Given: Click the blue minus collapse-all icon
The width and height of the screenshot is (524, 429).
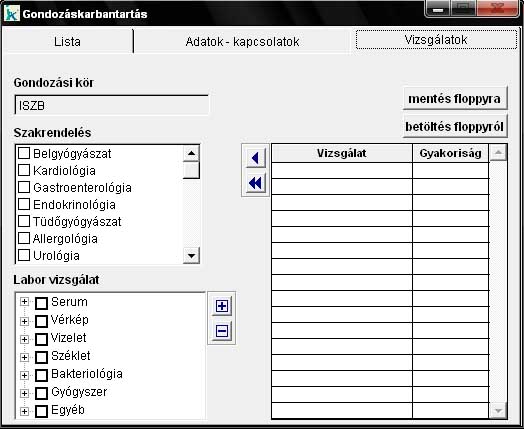Looking at the screenshot, I should (222, 331).
